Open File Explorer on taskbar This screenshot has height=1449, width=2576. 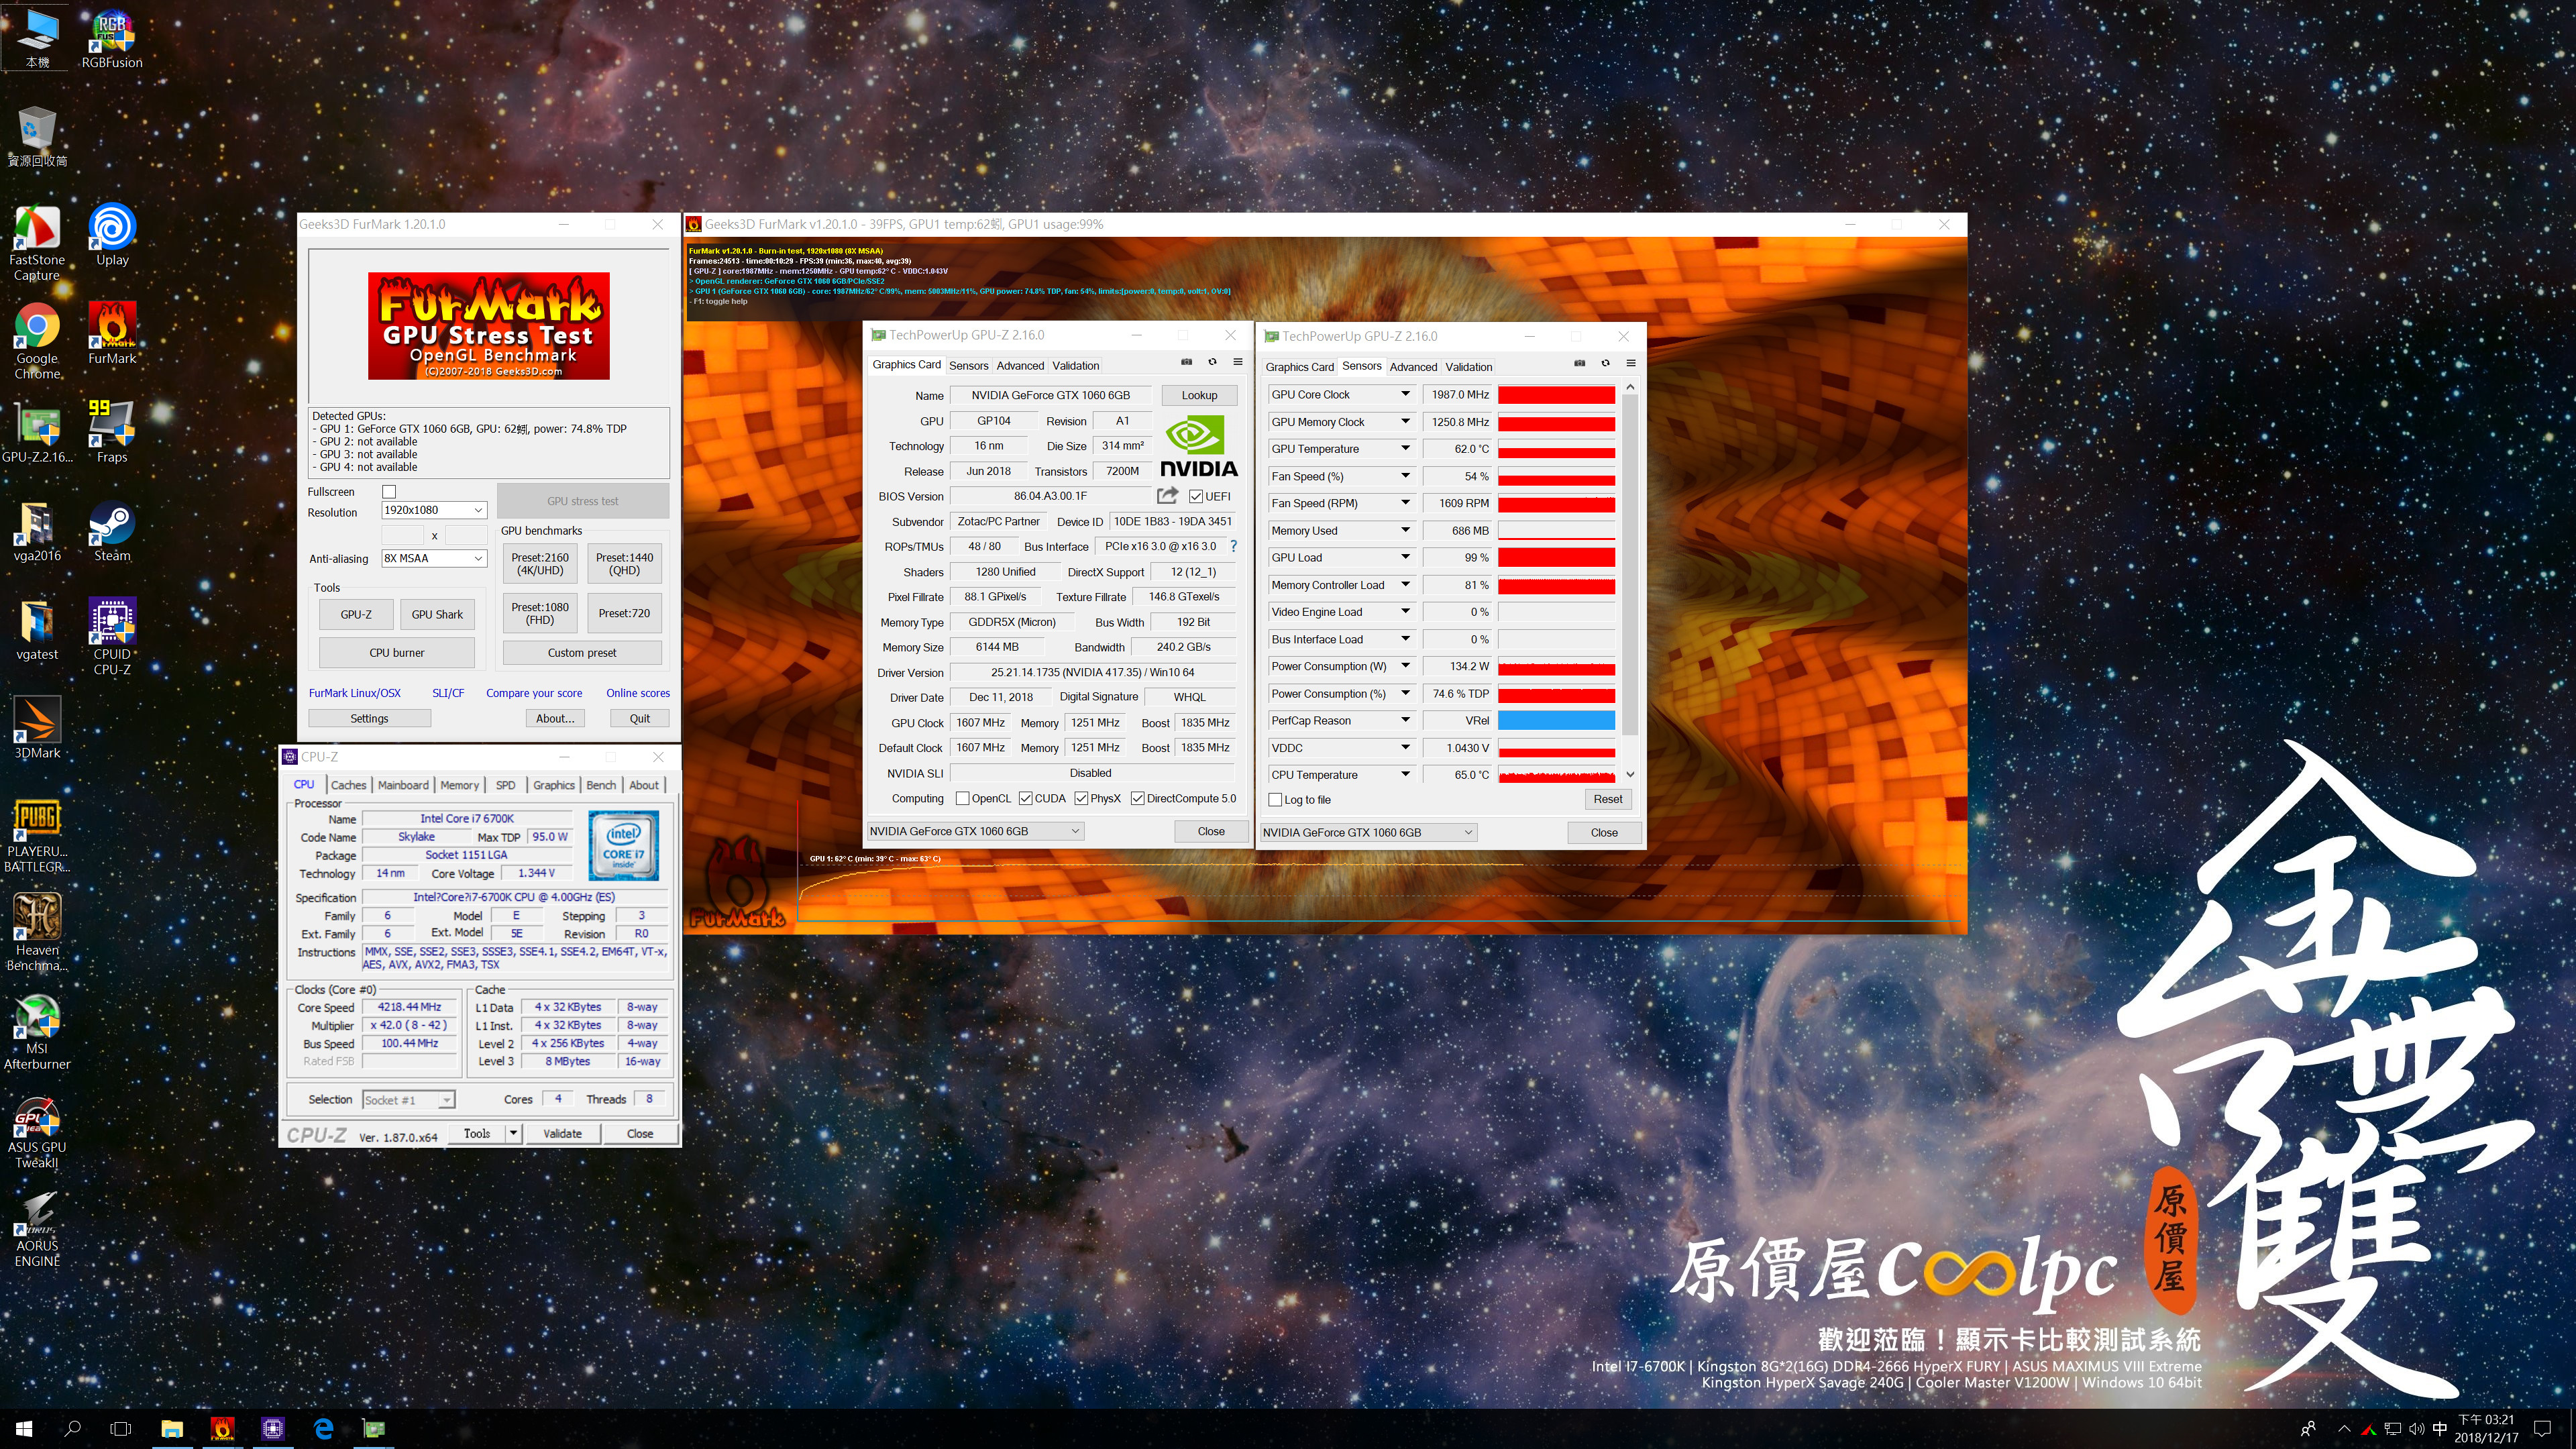coord(172,1428)
